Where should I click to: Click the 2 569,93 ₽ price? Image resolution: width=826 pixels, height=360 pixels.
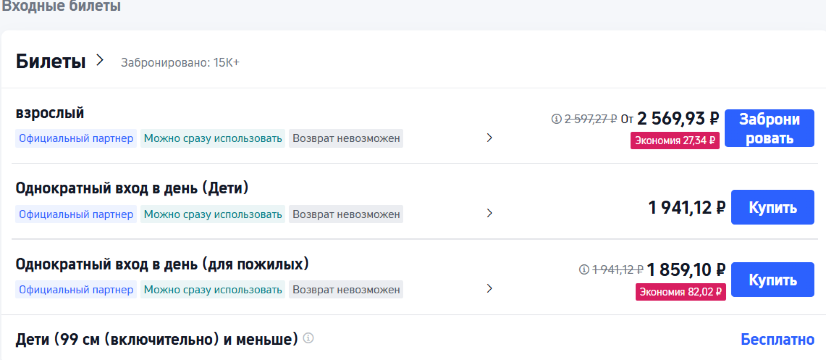tap(678, 119)
